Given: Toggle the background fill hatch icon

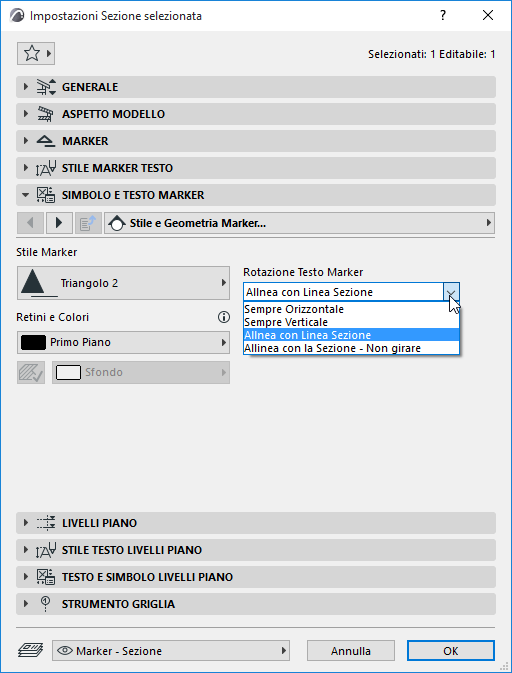Looking at the screenshot, I should coord(31,373).
